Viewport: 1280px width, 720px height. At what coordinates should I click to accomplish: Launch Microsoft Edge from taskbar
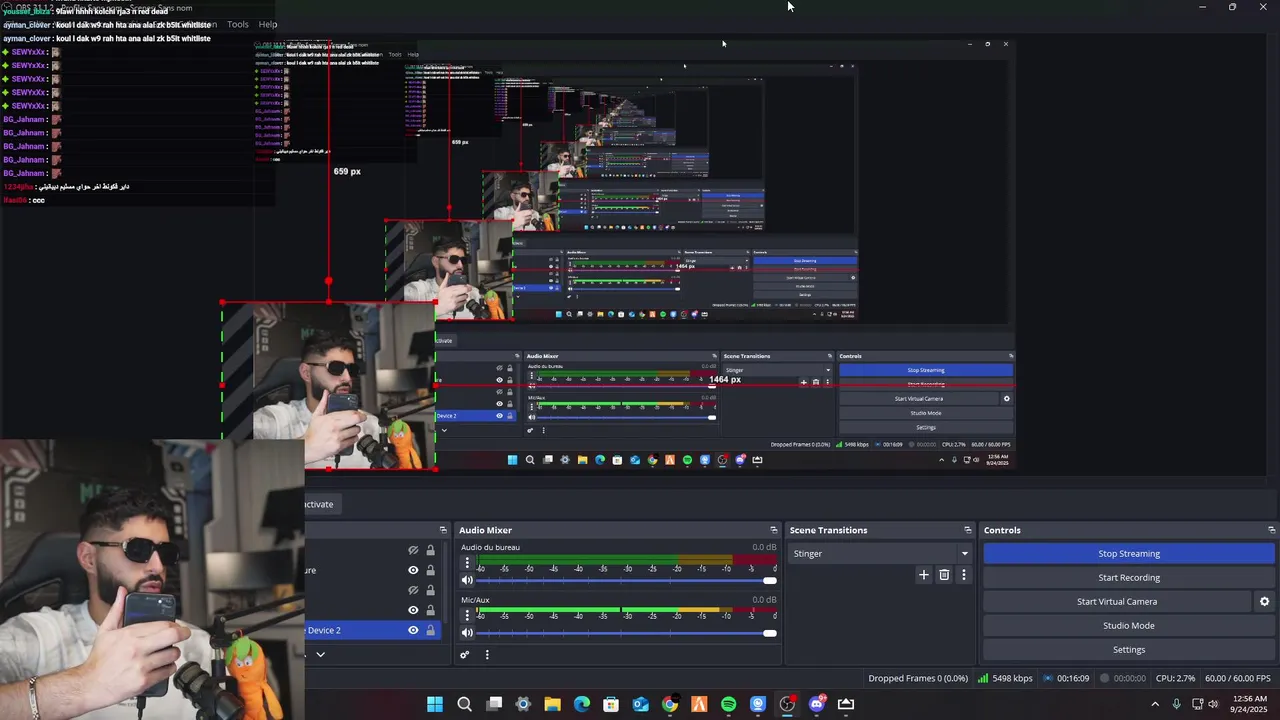(x=582, y=704)
